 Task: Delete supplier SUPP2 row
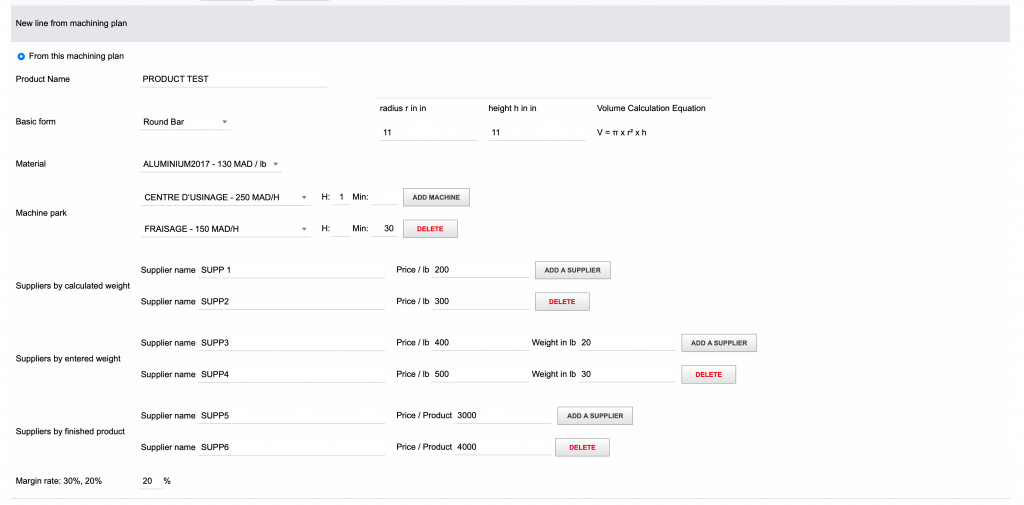coord(562,301)
